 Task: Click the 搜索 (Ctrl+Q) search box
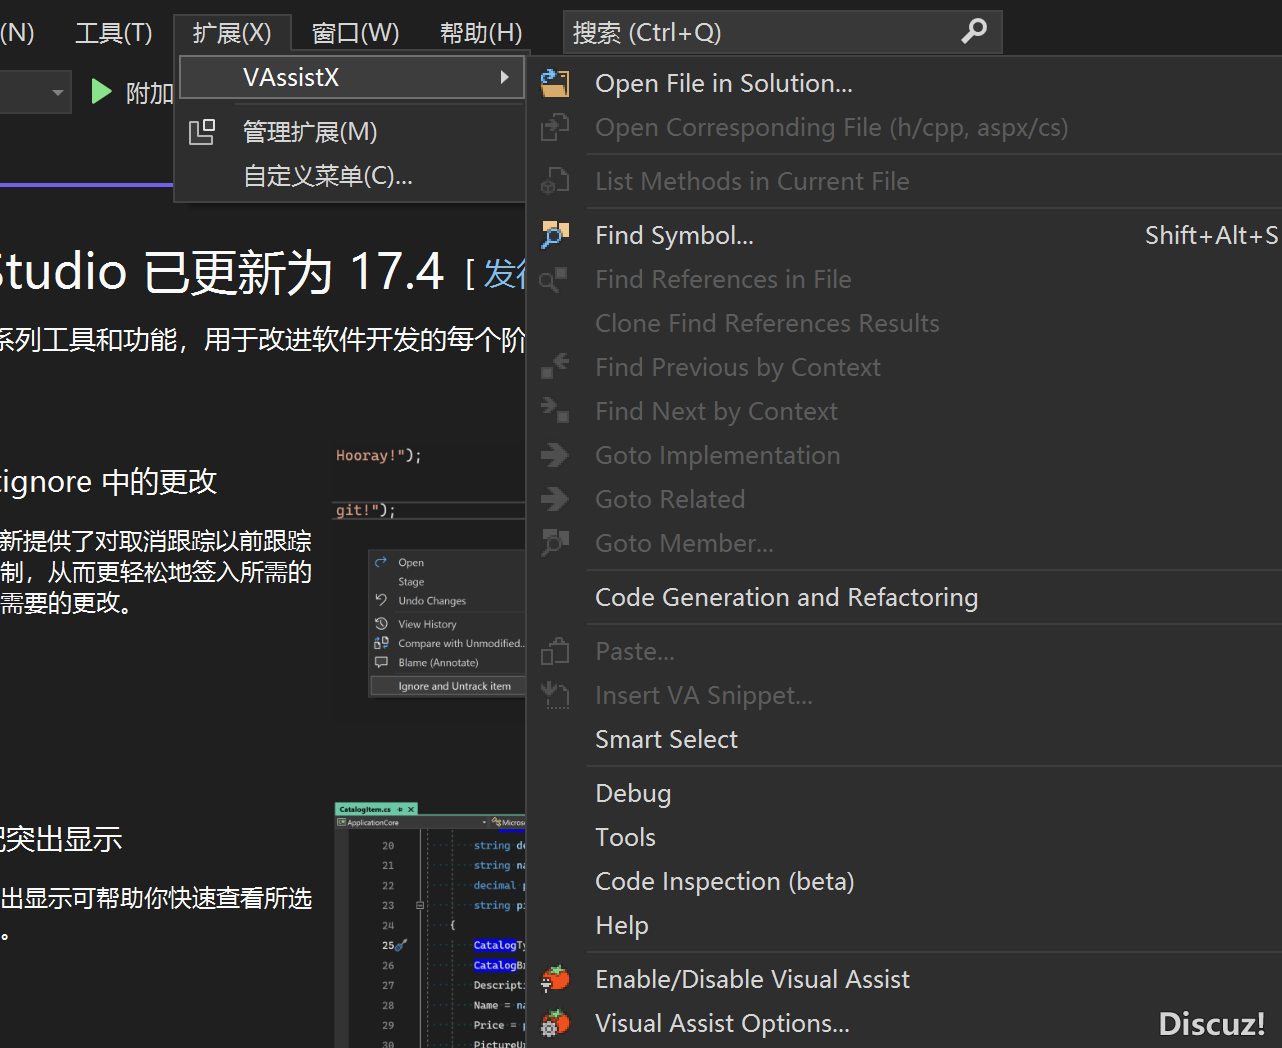pos(782,32)
